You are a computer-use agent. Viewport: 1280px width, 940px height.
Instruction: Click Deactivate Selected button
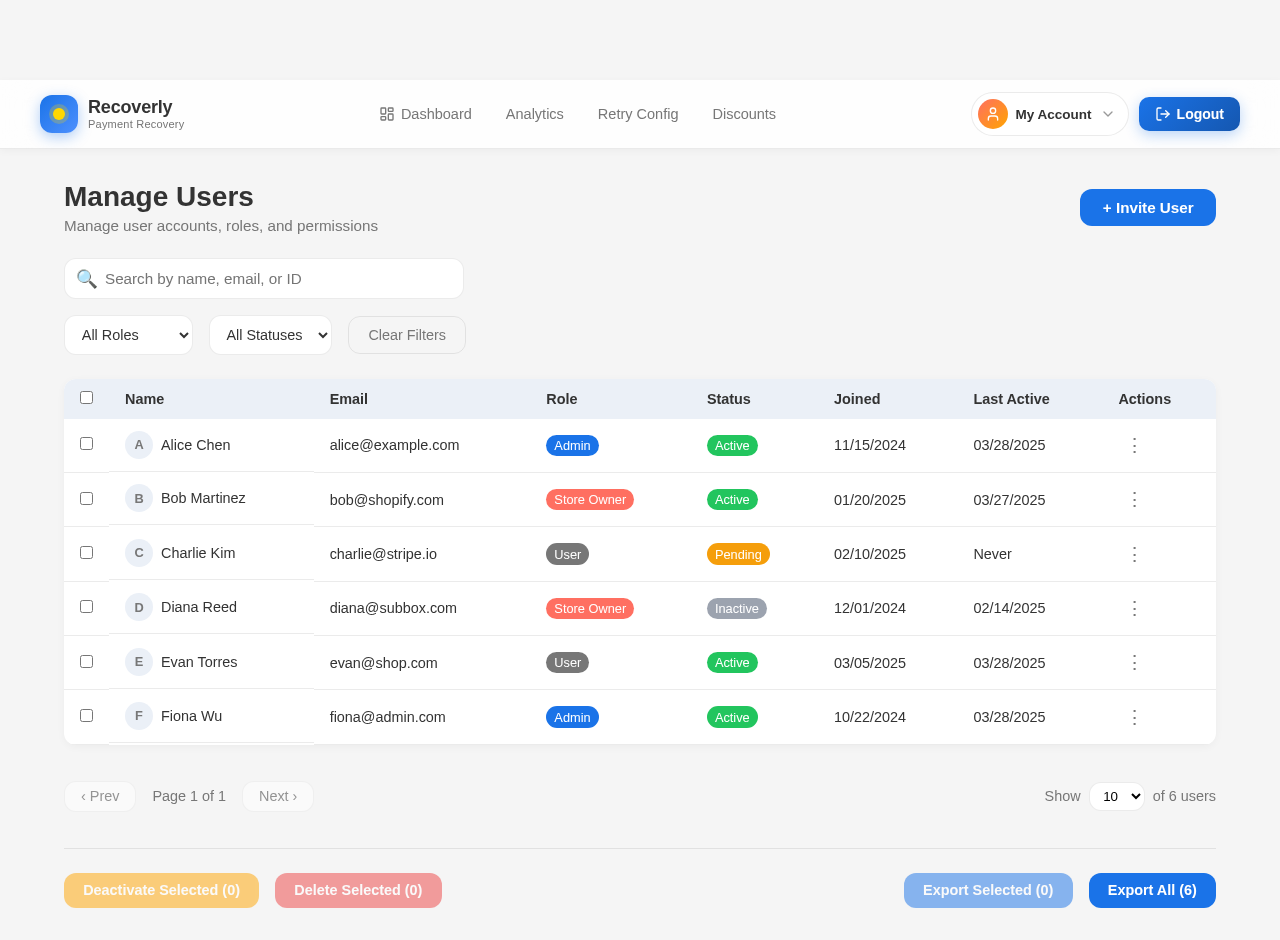coord(161,890)
